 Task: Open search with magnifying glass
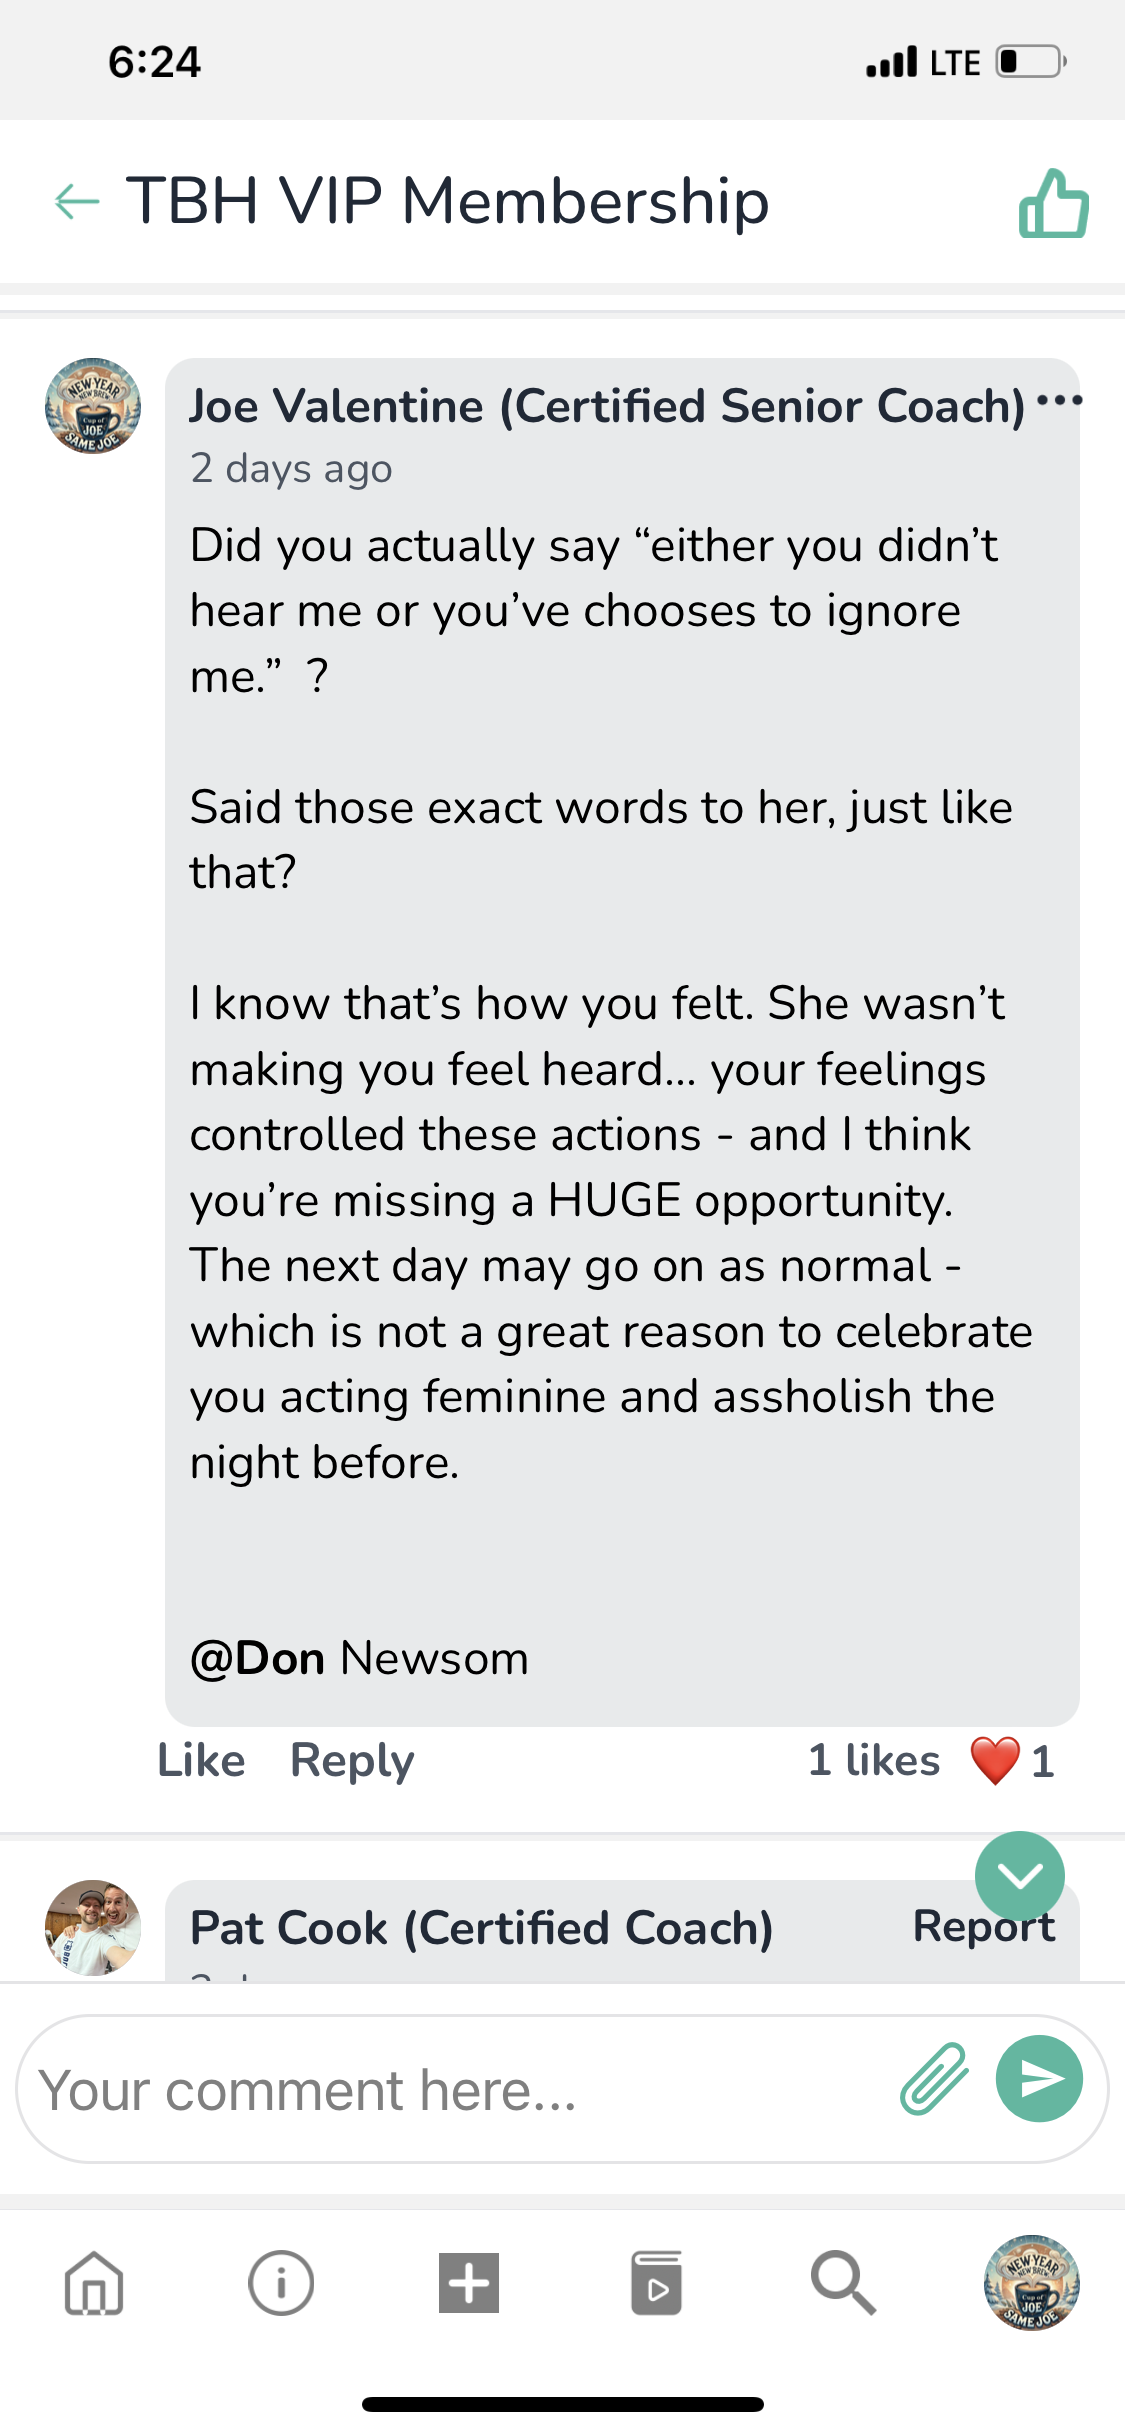pyautogui.click(x=843, y=2284)
